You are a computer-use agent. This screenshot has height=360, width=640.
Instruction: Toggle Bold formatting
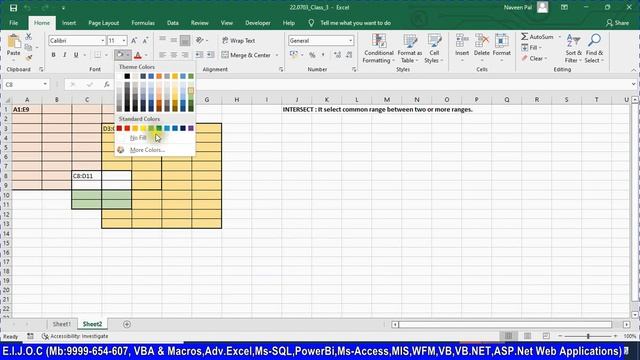53,55
